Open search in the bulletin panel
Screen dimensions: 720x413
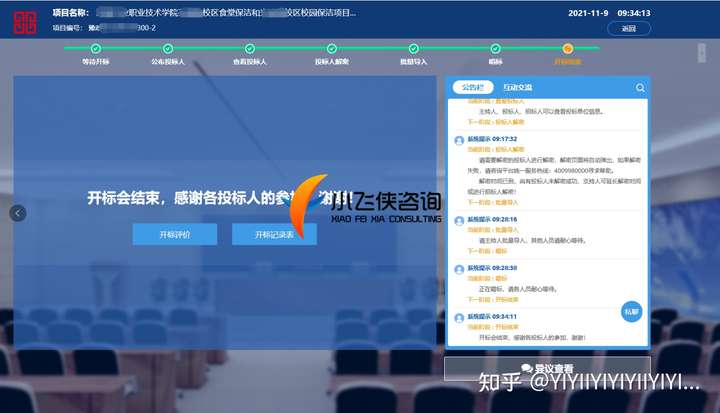tap(640, 88)
